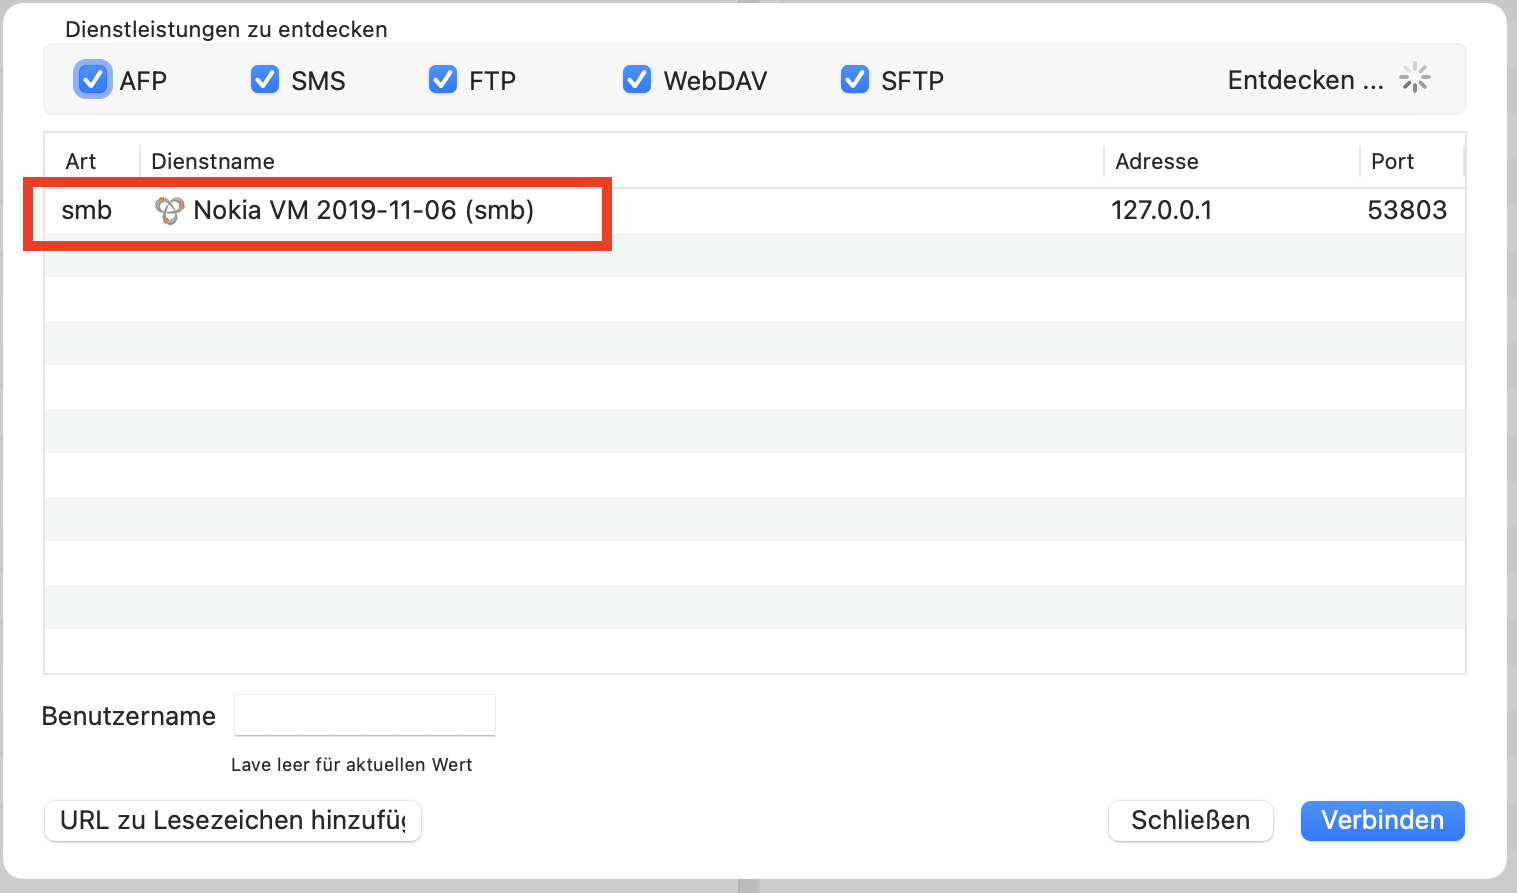
Task: Sort by the Adresse column
Action: click(1156, 160)
